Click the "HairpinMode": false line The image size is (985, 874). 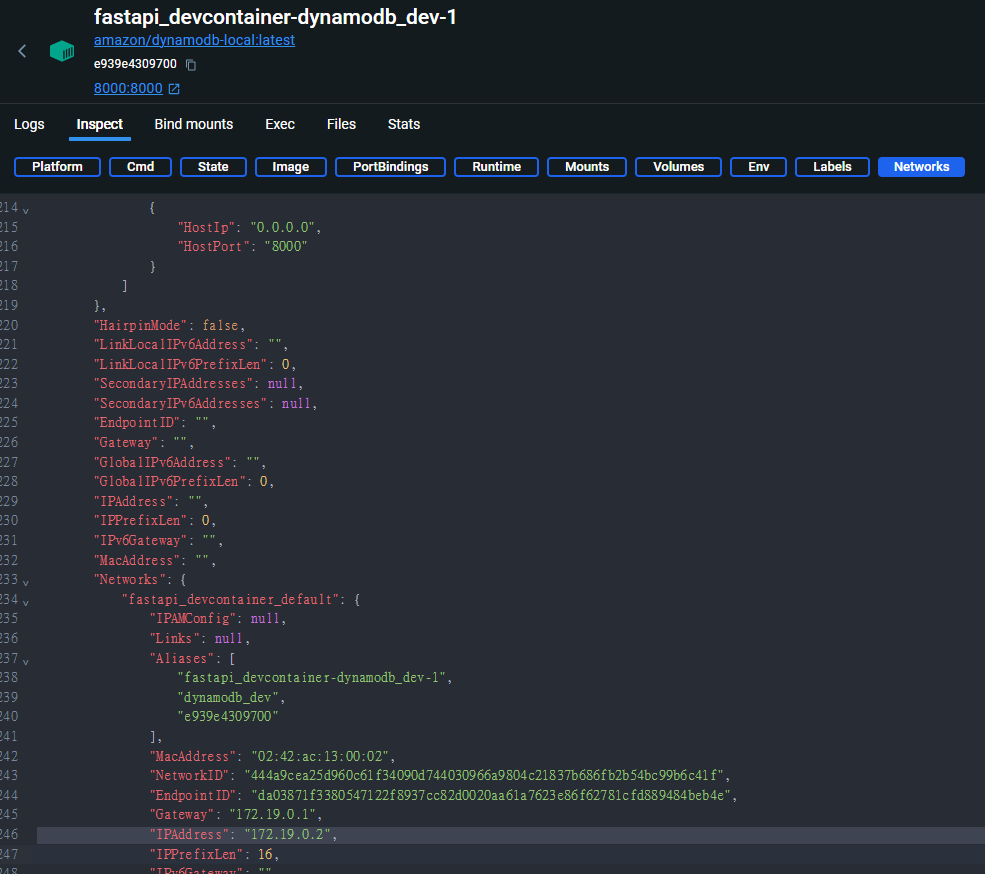coord(169,325)
